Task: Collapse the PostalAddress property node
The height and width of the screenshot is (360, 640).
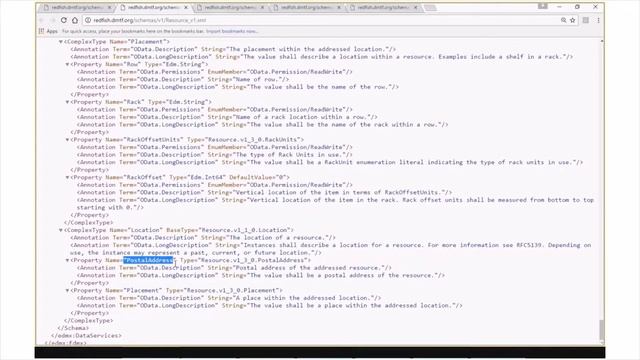Action: (67, 260)
